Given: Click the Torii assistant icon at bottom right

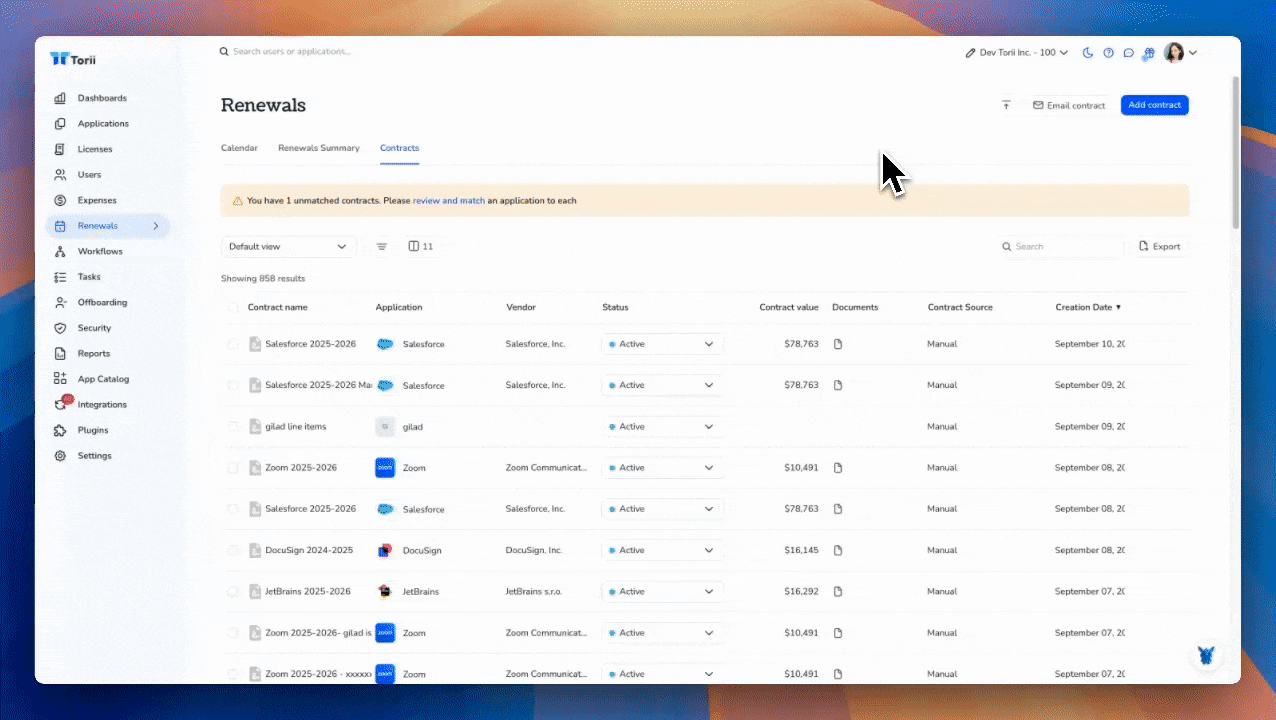Looking at the screenshot, I should coord(1208,656).
